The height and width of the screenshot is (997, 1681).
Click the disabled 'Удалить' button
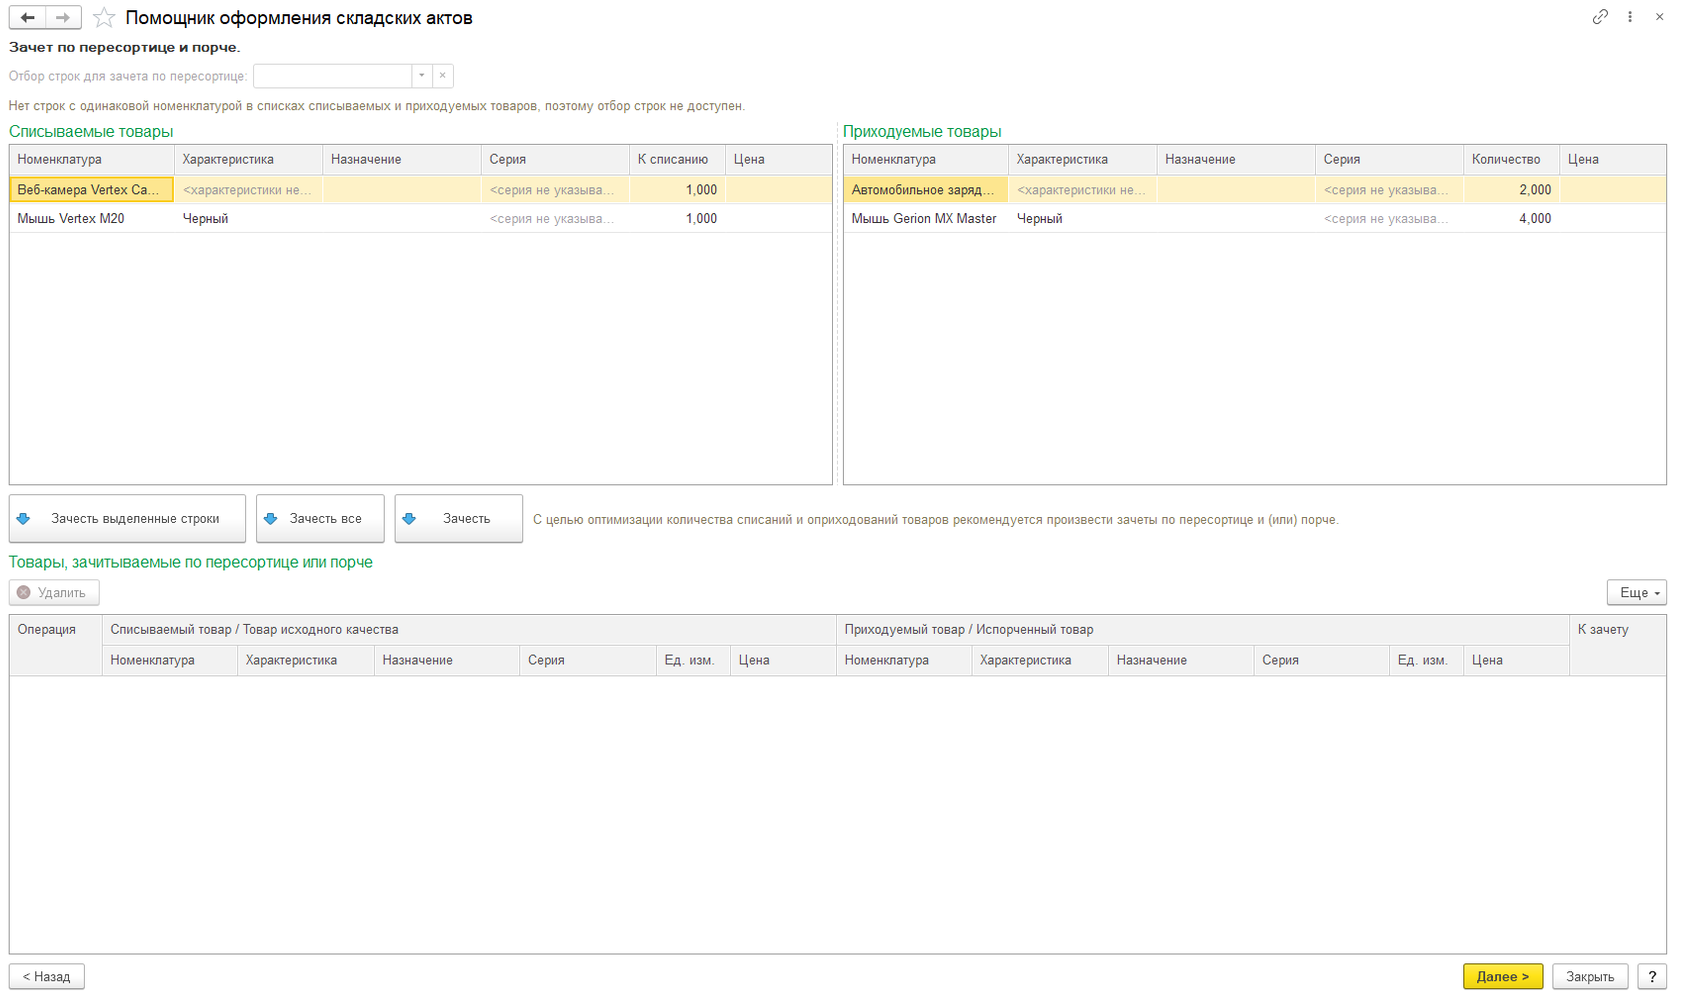tap(54, 593)
